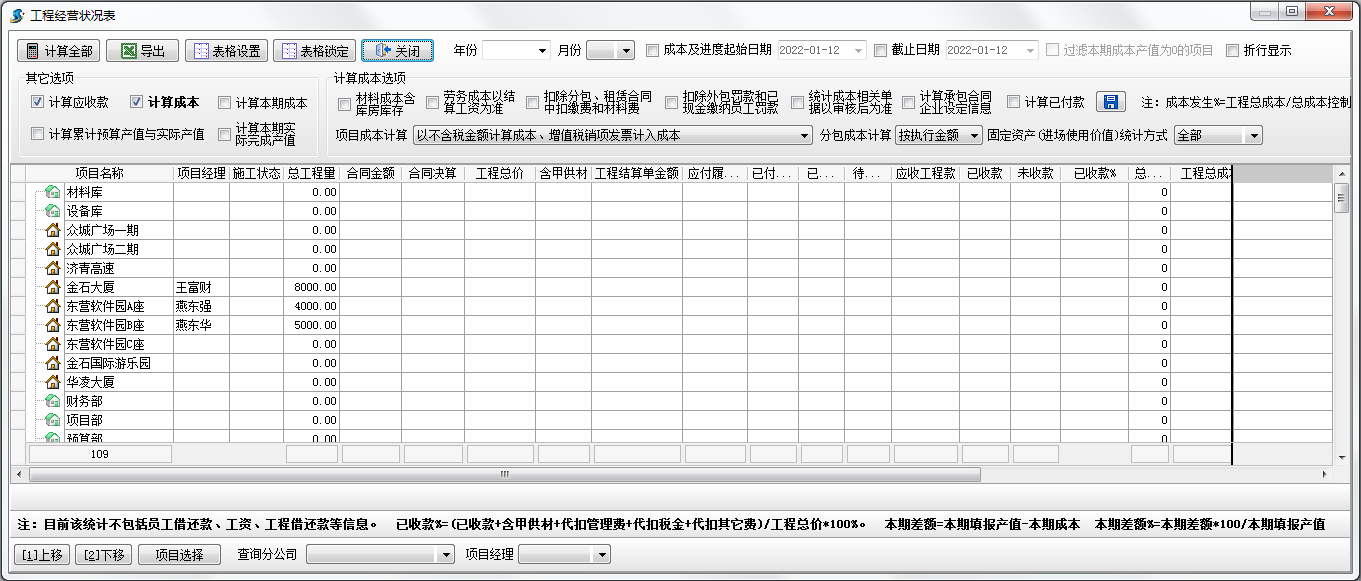
Task: Click the floppy disk save icon near 计算已付款
Action: point(1110,102)
